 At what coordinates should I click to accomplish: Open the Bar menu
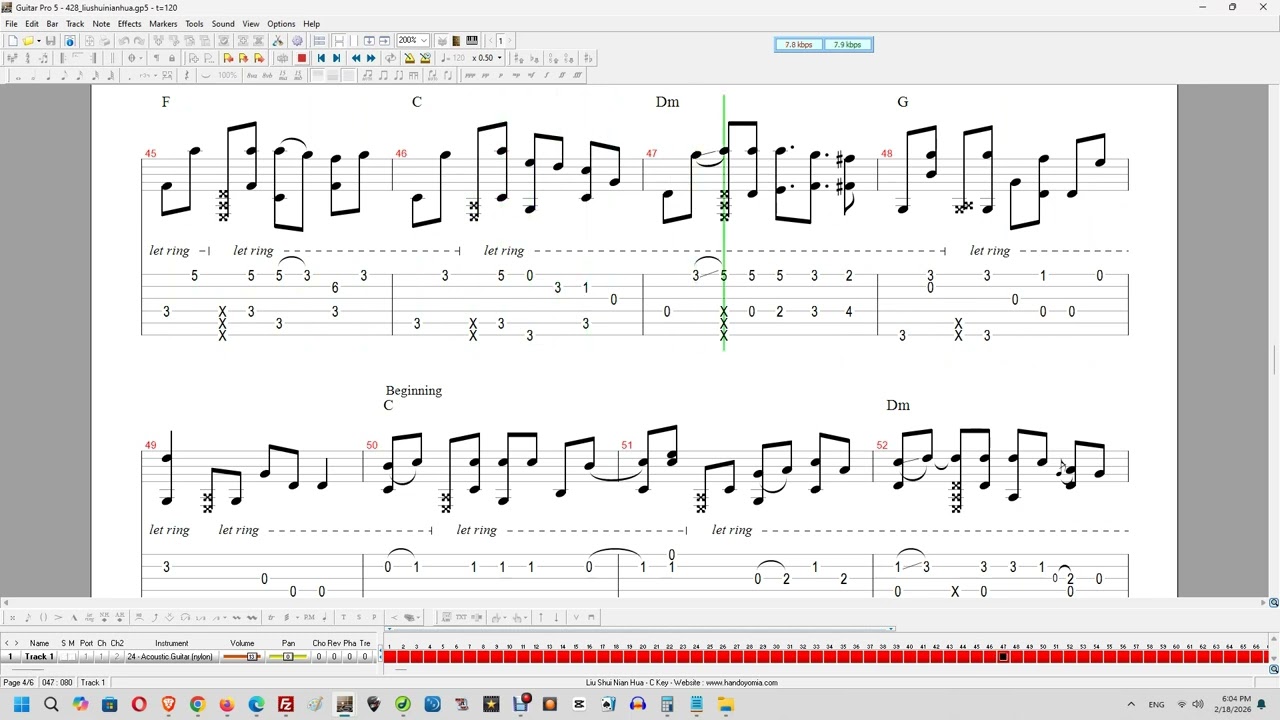click(x=52, y=24)
